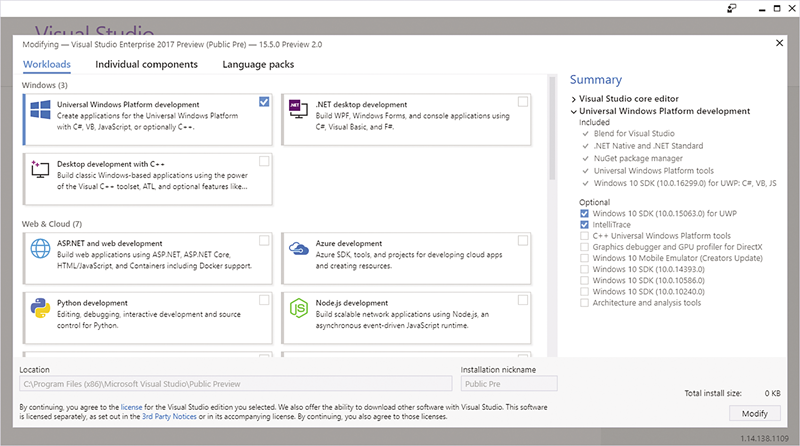Click the .NET Native and .NET Standard item
Viewport: 800px width, 446px height.
click(x=648, y=145)
